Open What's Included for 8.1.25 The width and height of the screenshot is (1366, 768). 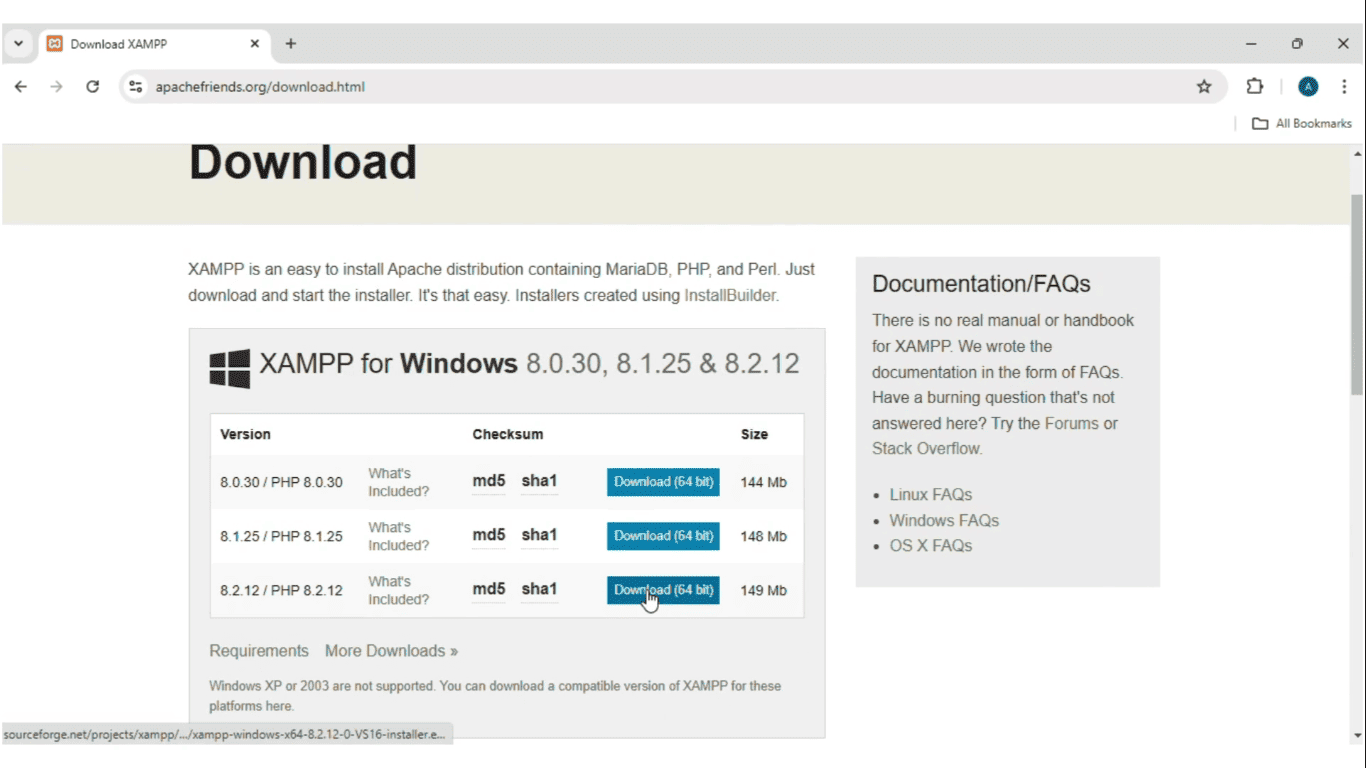click(x=398, y=536)
